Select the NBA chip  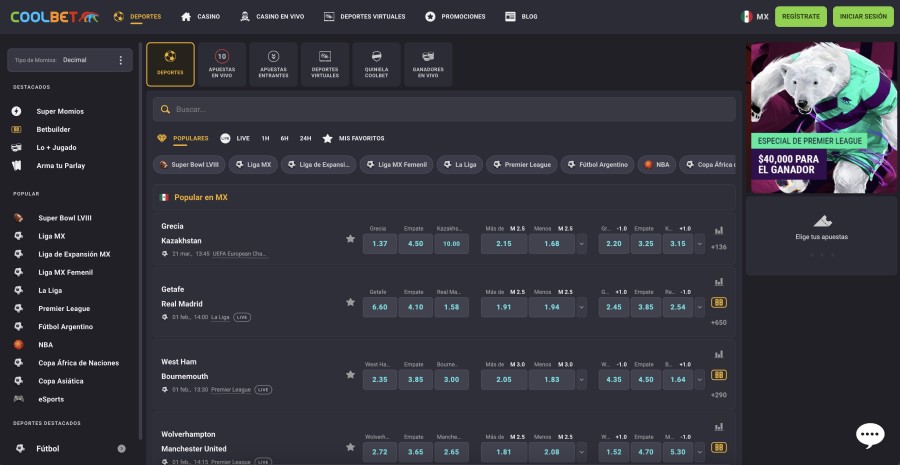(x=657, y=165)
